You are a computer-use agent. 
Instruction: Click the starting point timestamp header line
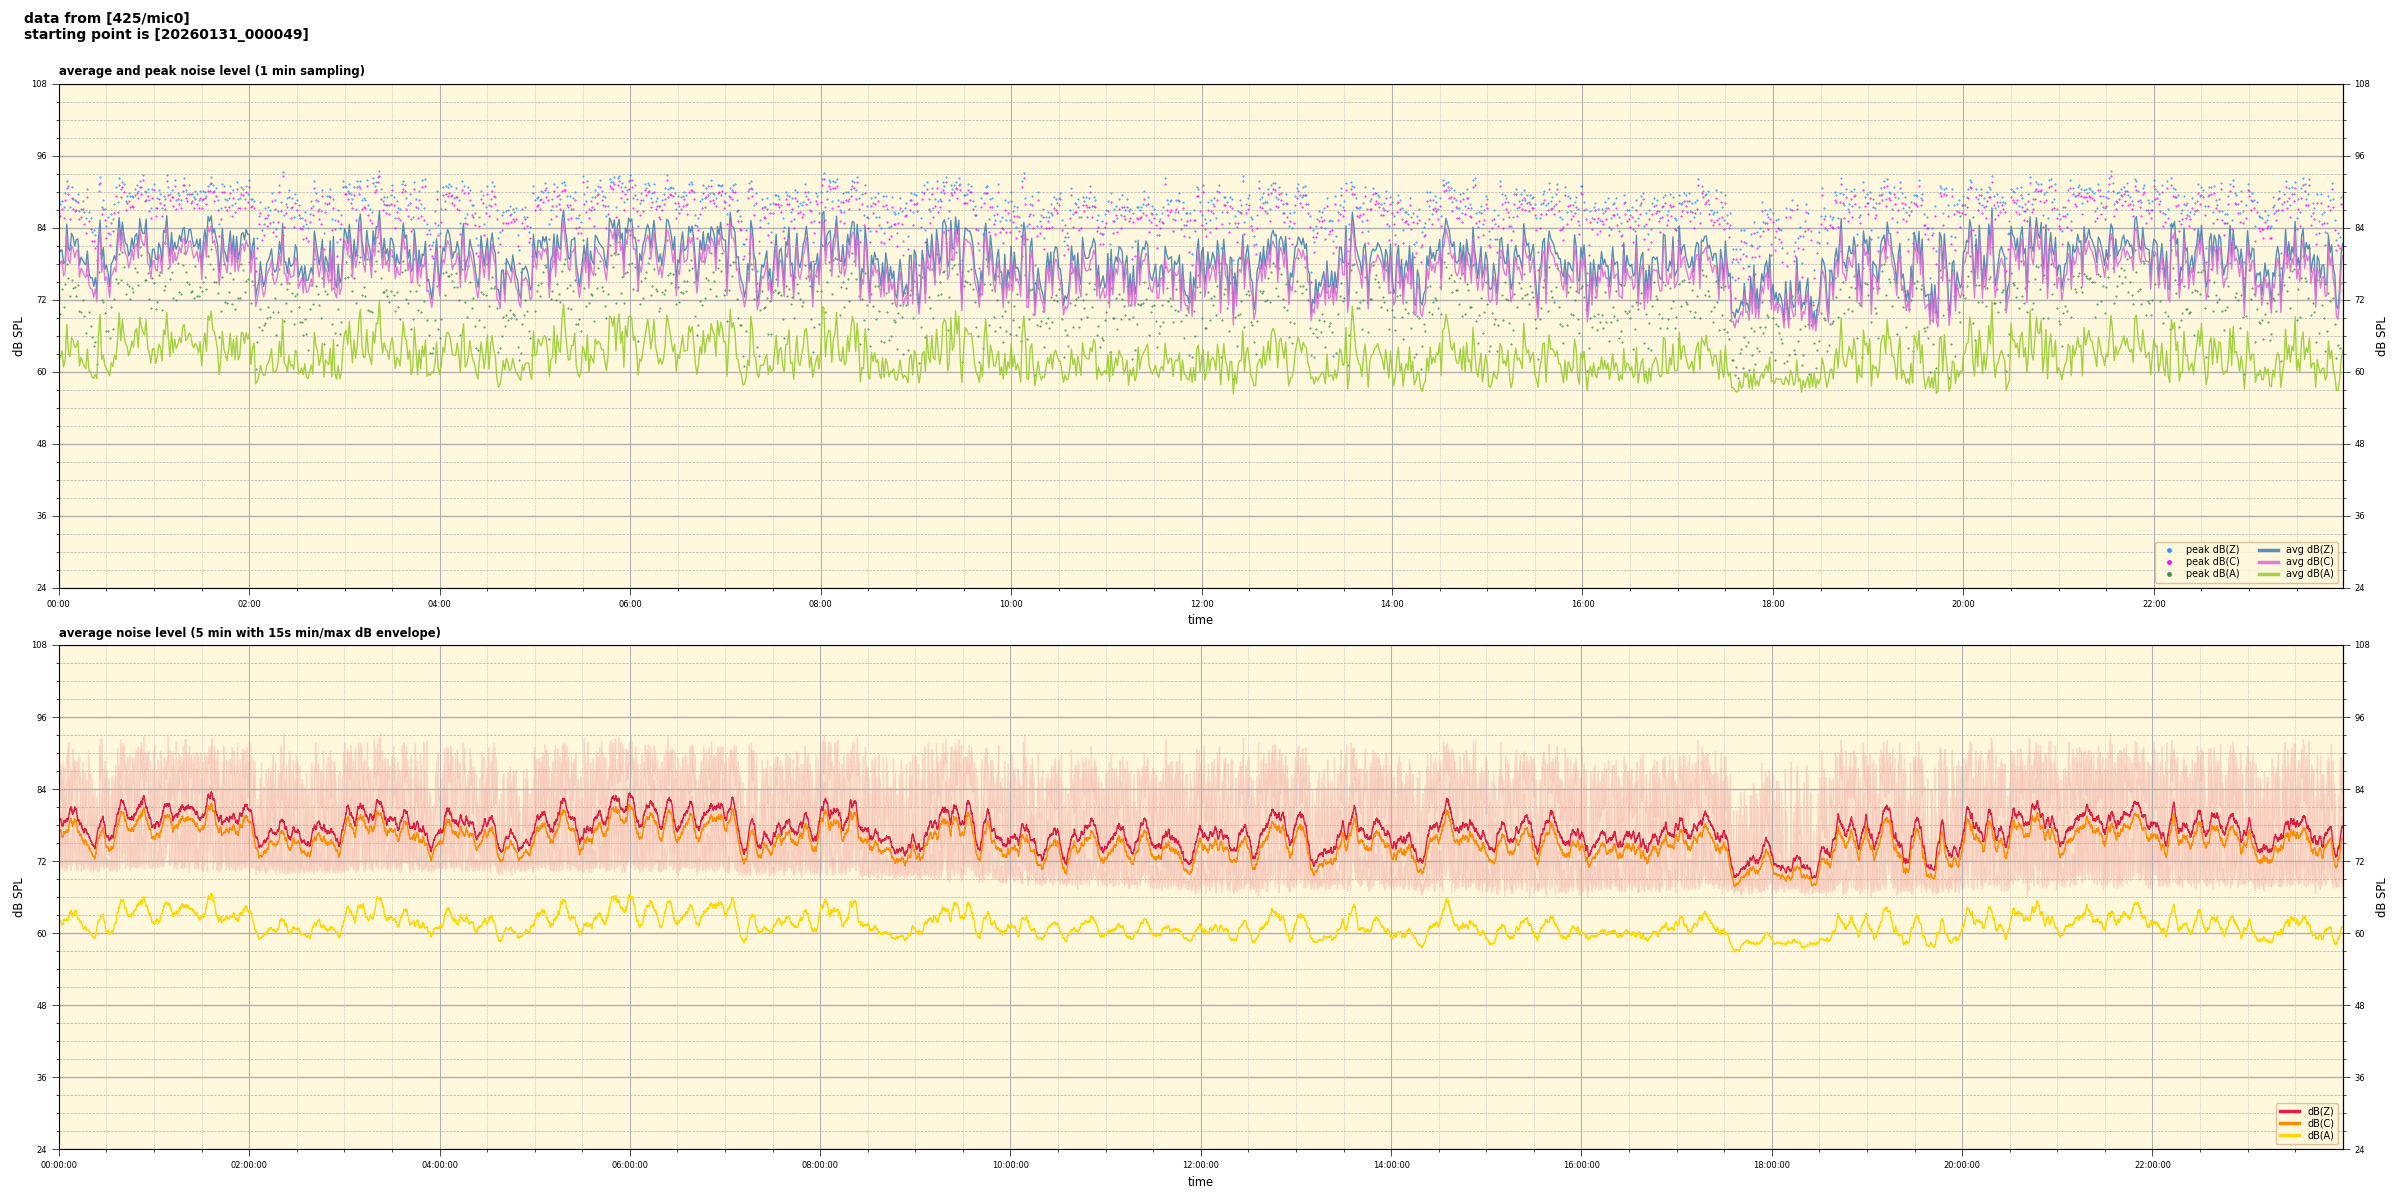point(166,34)
